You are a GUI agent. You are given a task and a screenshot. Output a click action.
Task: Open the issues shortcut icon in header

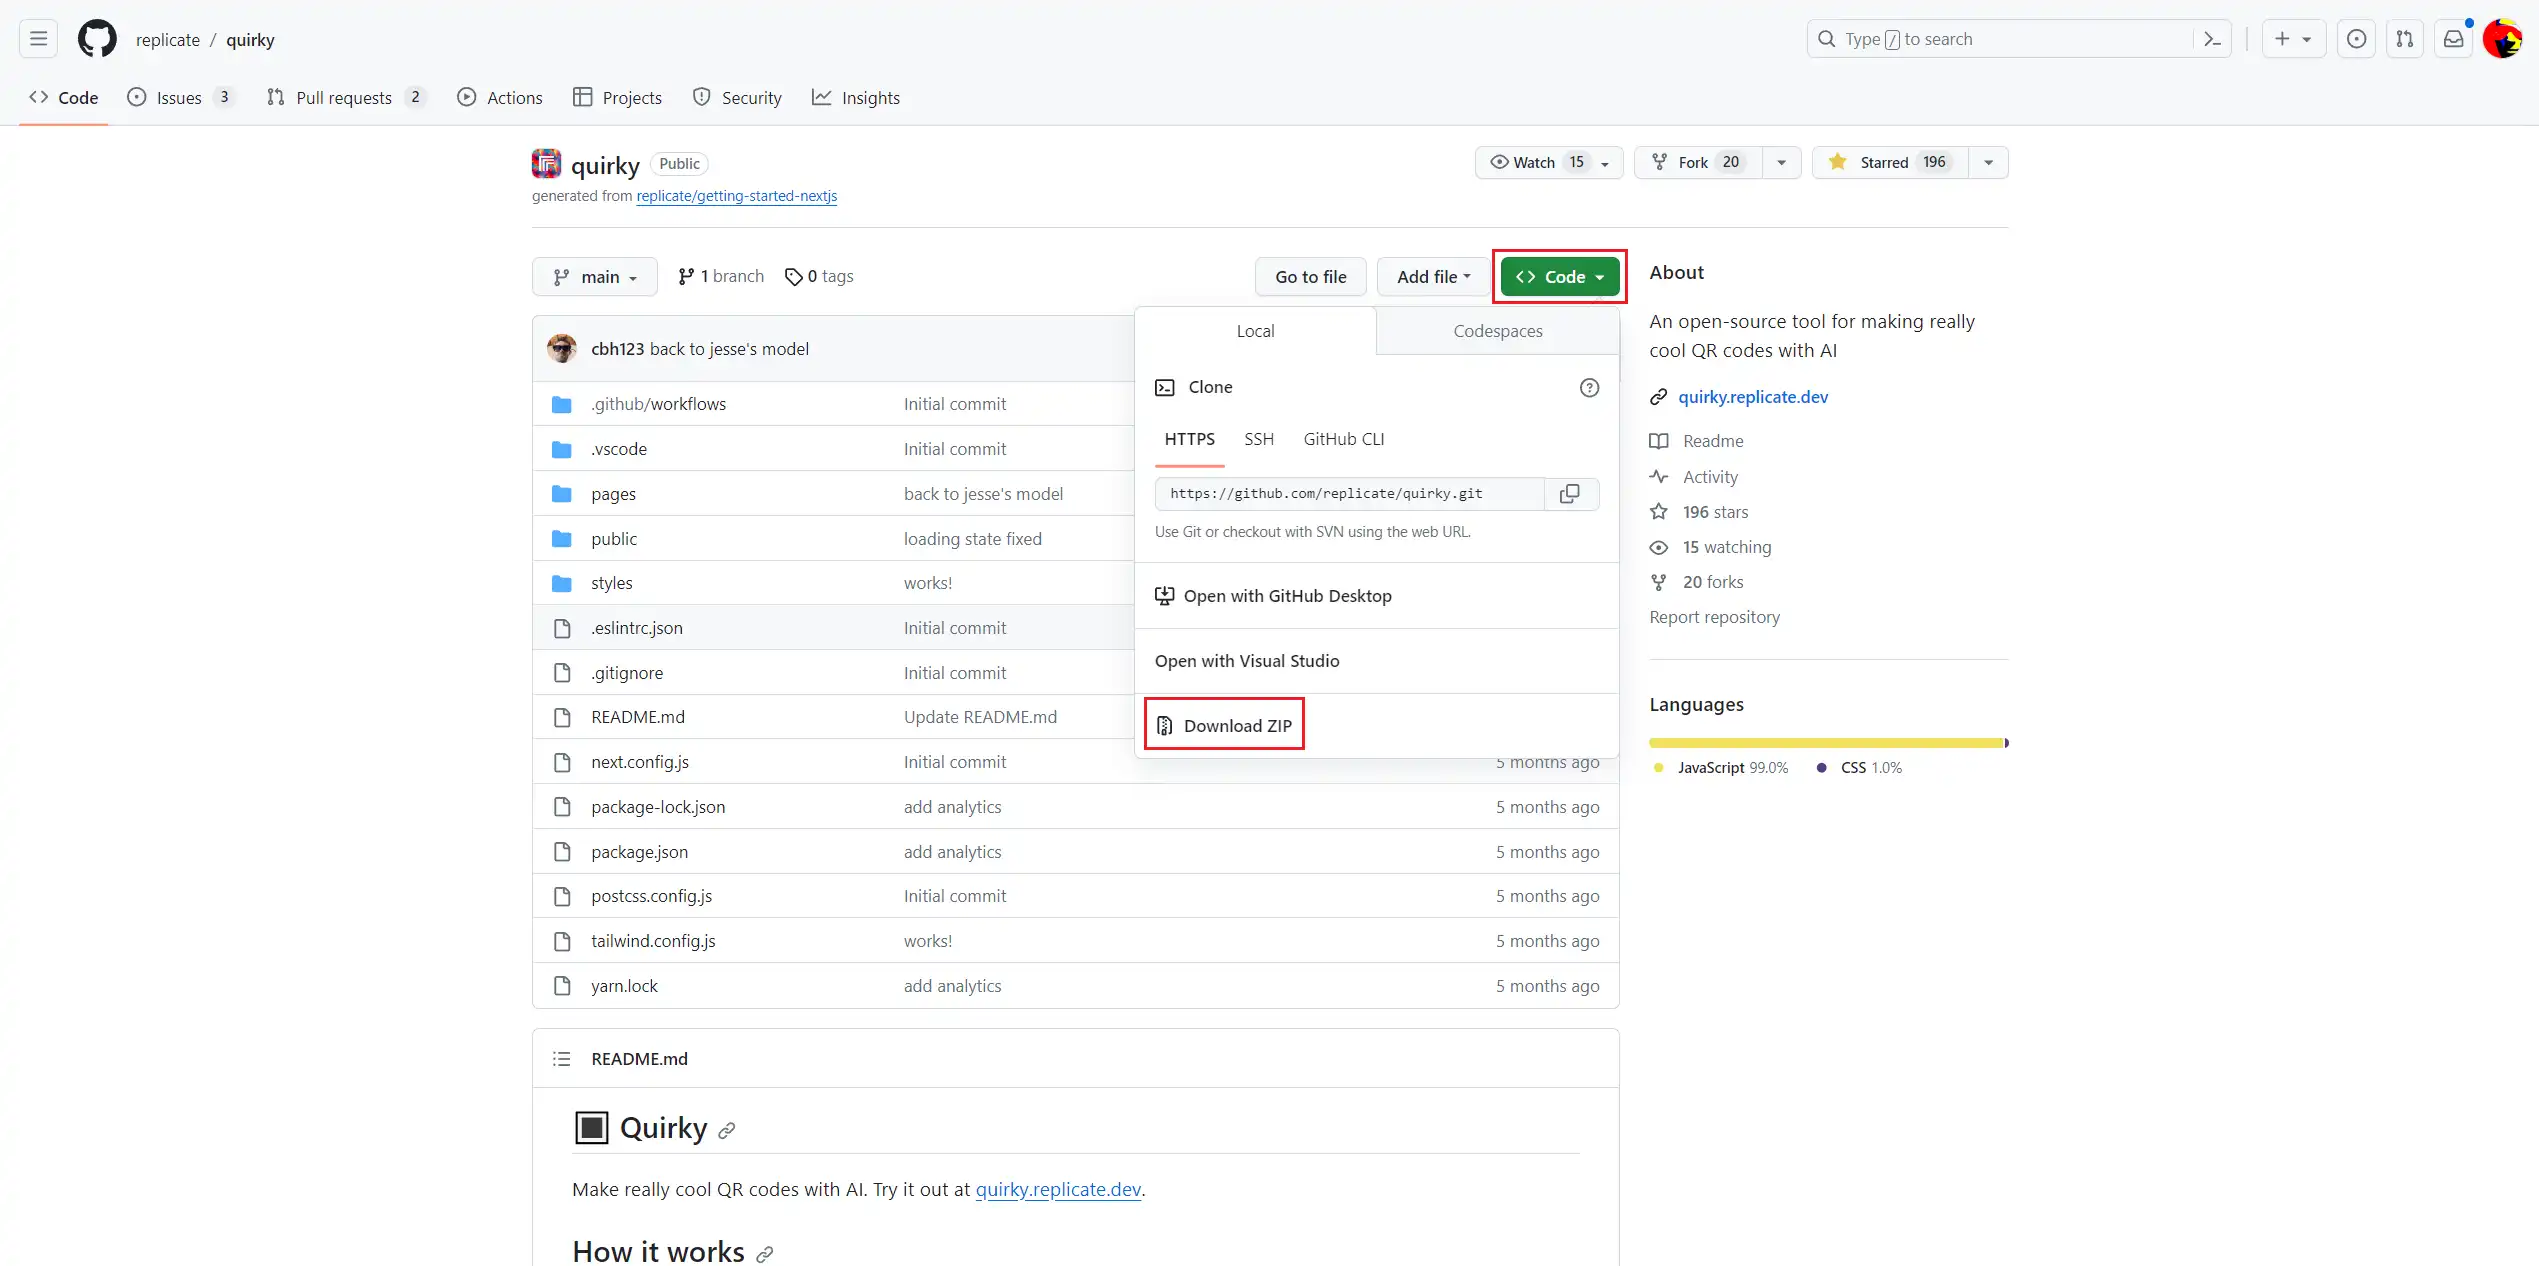point(2356,39)
